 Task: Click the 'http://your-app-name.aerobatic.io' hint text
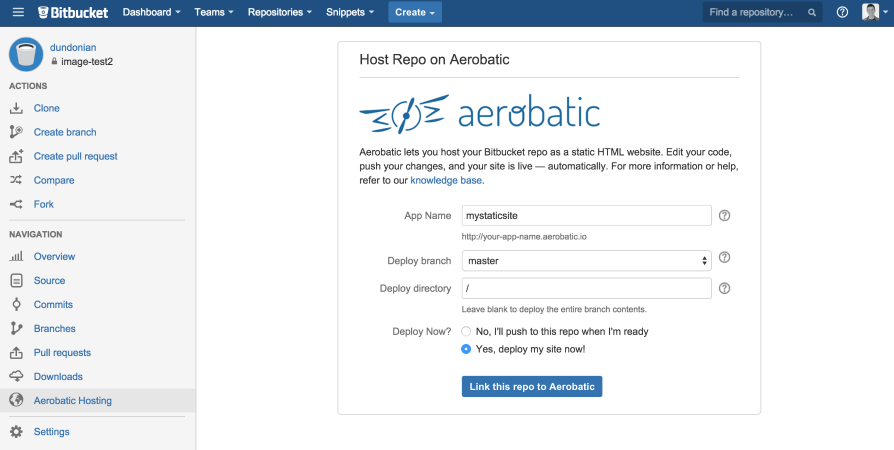524,236
